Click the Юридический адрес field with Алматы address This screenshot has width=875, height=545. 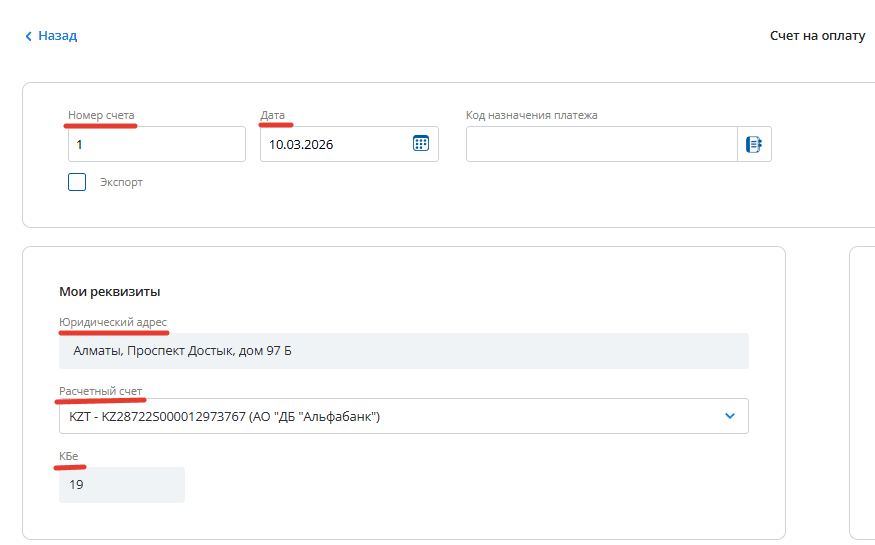403,351
